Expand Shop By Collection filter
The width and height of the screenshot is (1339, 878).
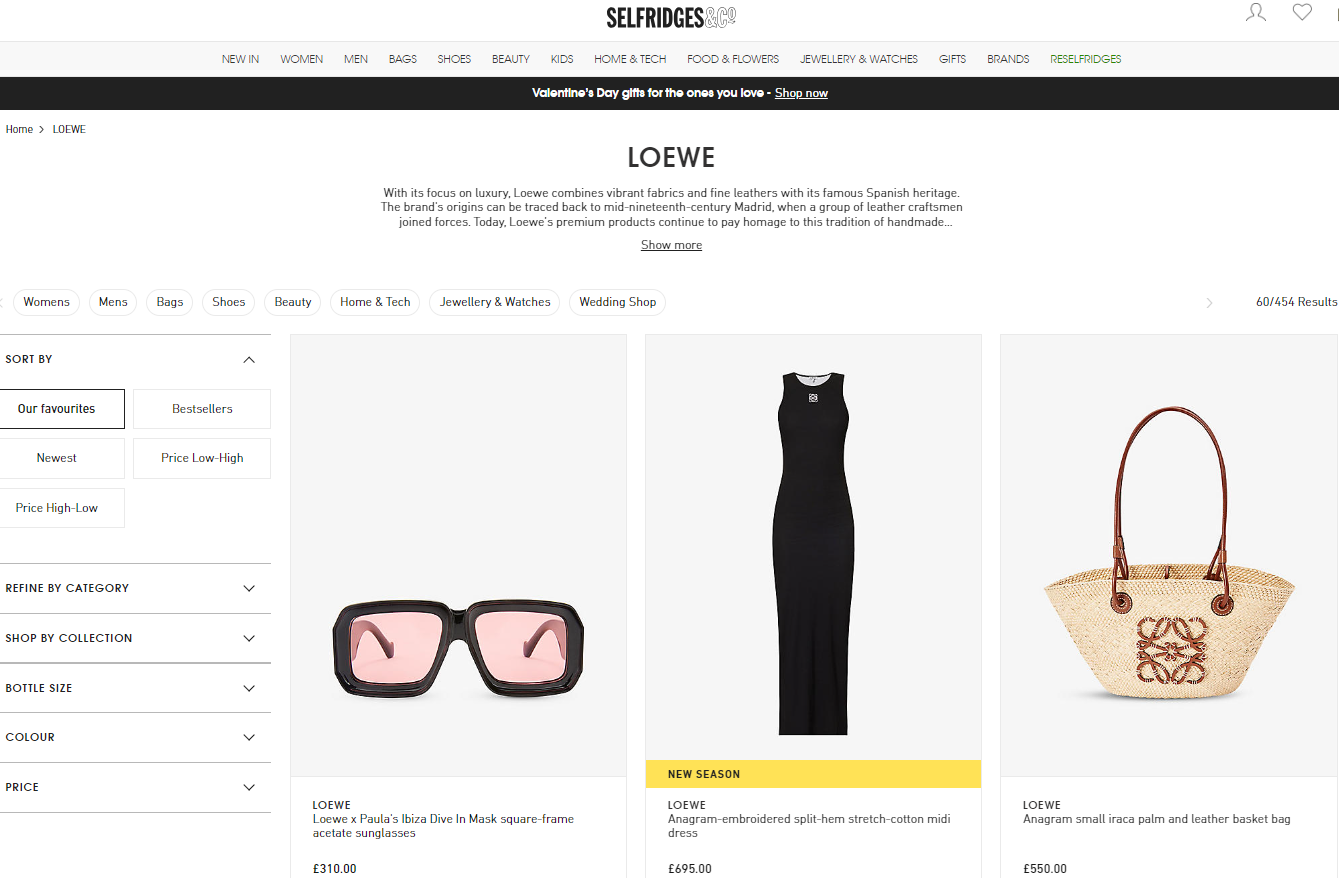click(135, 638)
